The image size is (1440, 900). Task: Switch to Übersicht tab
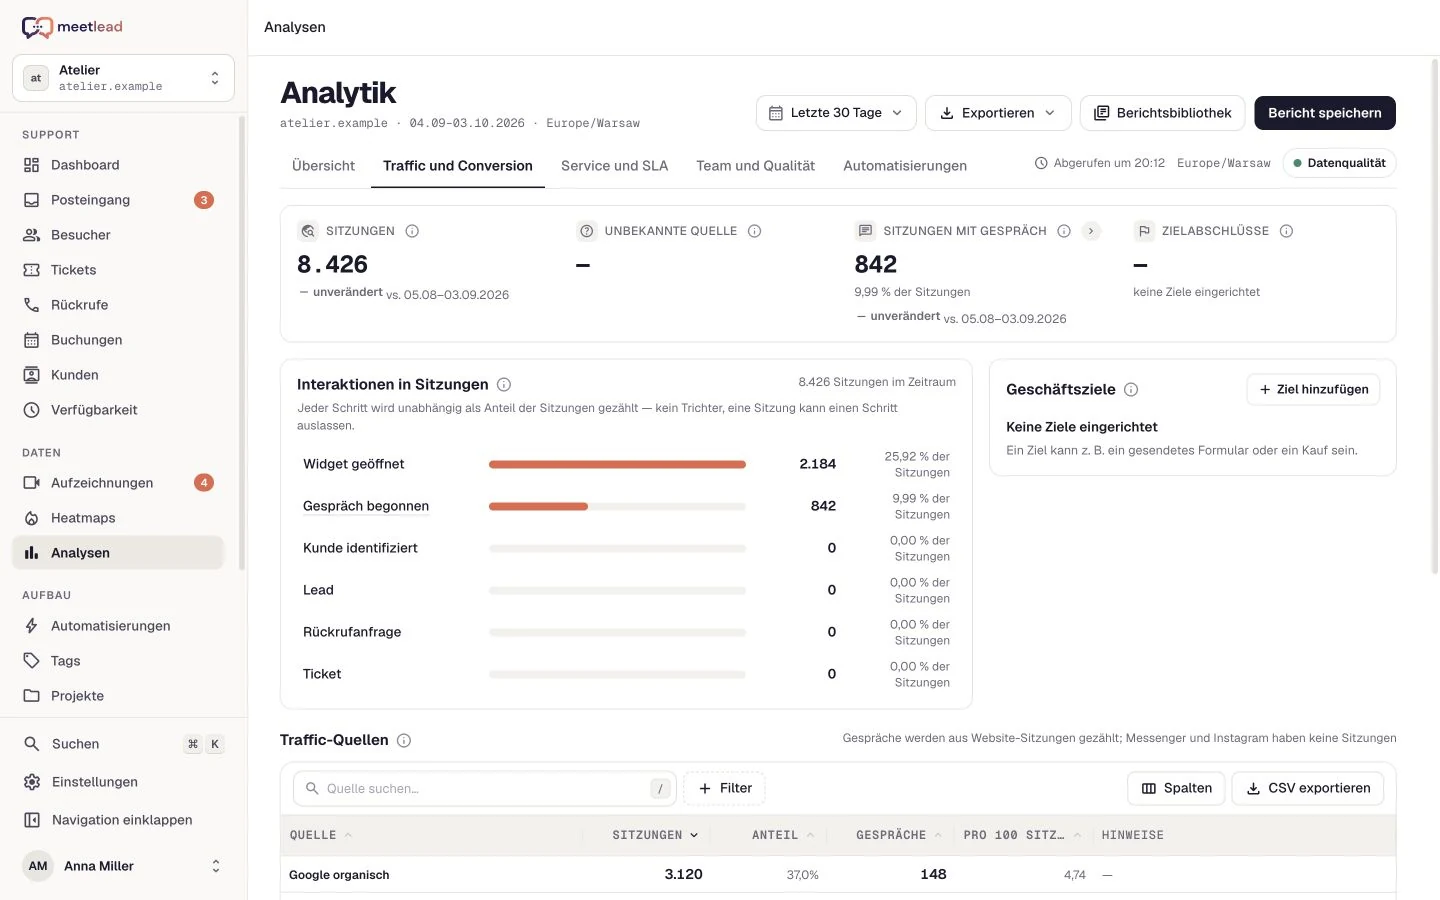point(323,166)
